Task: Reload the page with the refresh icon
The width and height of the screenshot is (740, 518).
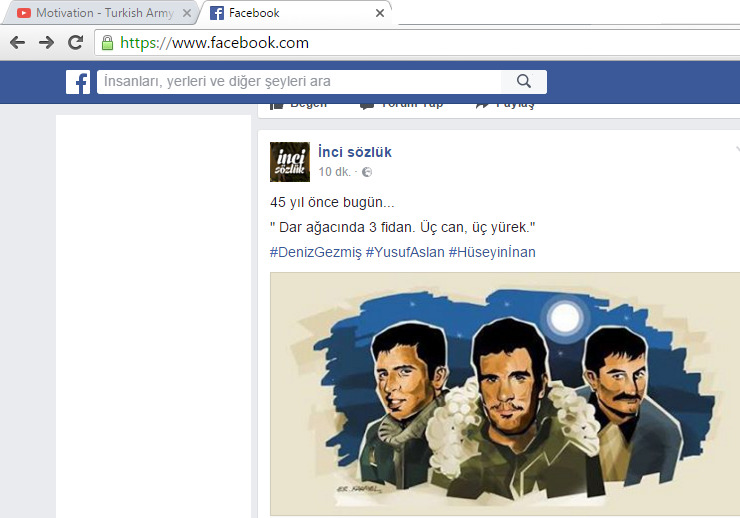Action: pyautogui.click(x=76, y=42)
